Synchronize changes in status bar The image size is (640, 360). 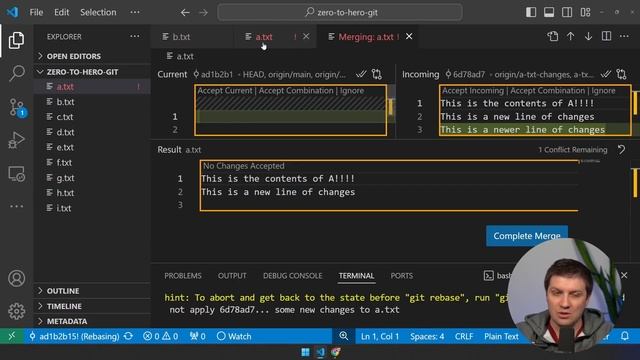(x=129, y=336)
